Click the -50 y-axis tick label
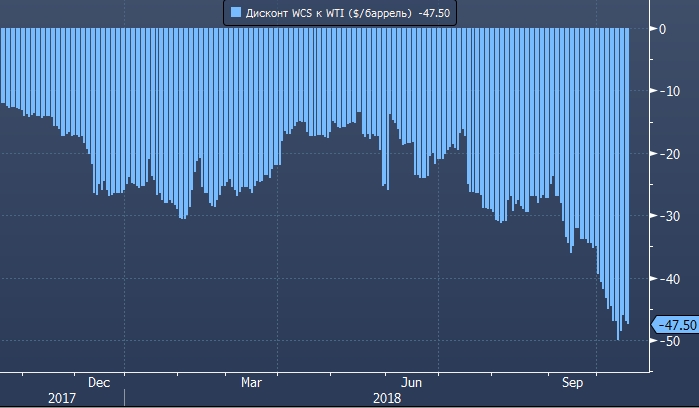The width and height of the screenshot is (699, 408). [x=664, y=341]
